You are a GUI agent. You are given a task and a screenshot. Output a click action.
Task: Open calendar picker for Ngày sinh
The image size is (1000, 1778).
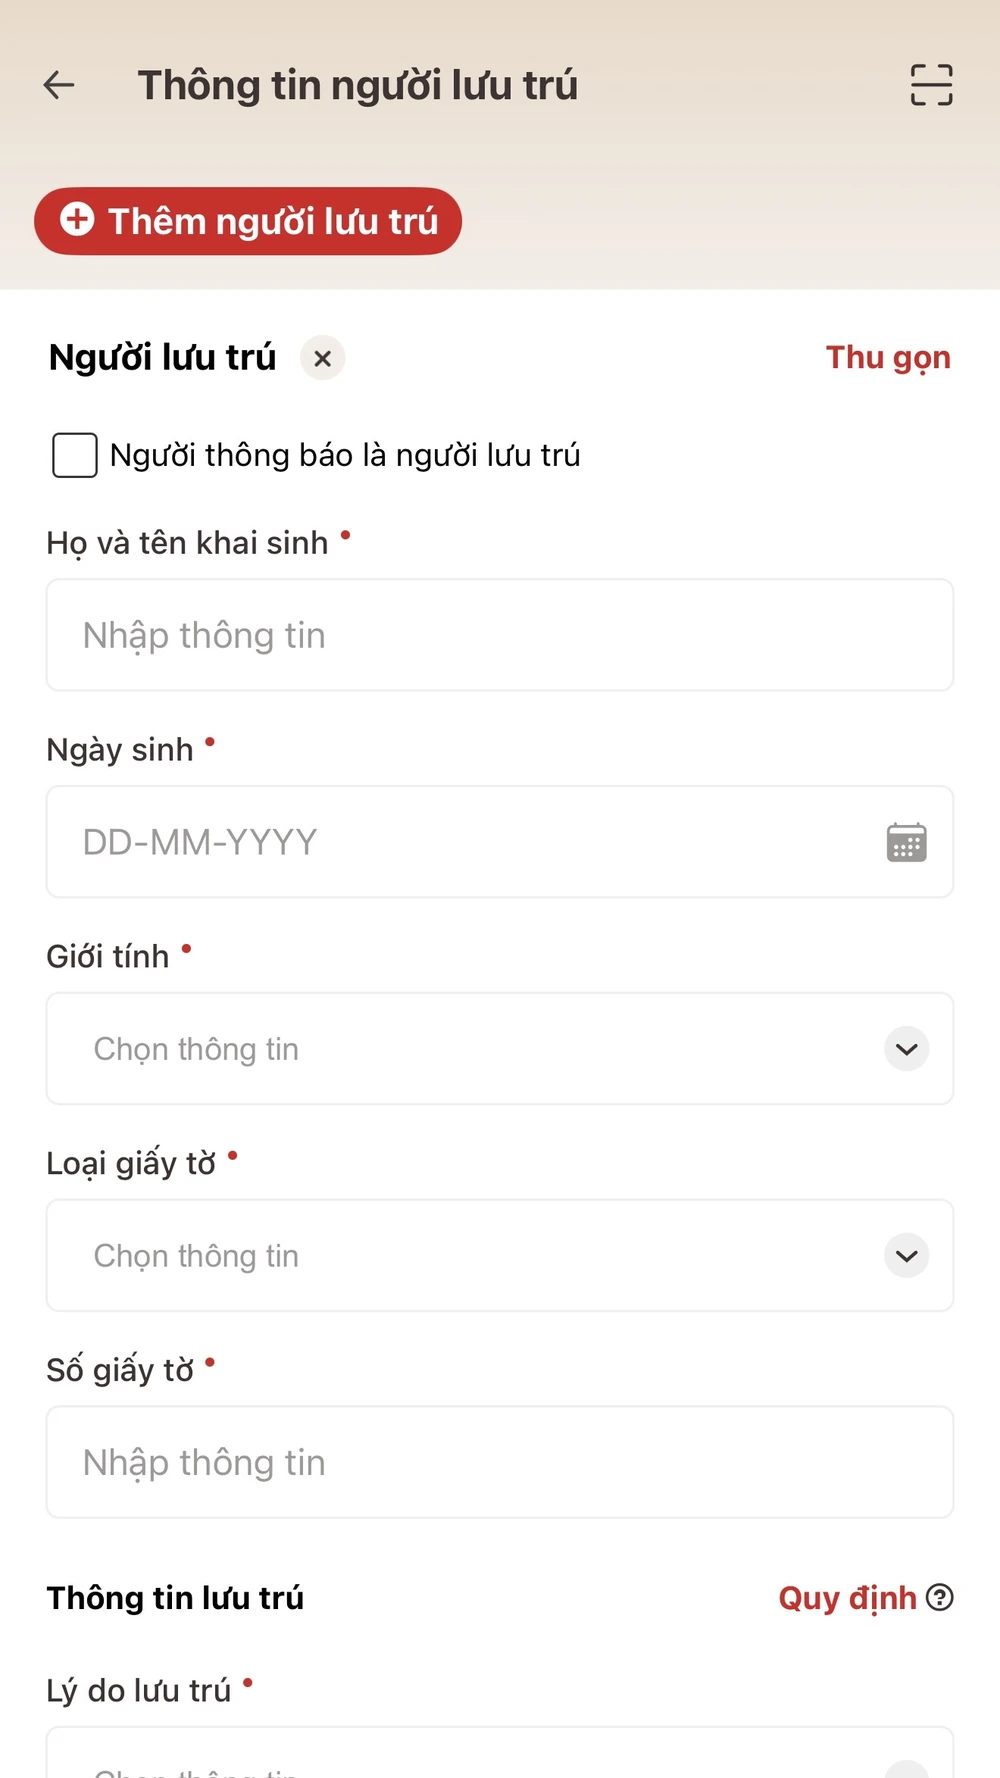pyautogui.click(x=906, y=842)
